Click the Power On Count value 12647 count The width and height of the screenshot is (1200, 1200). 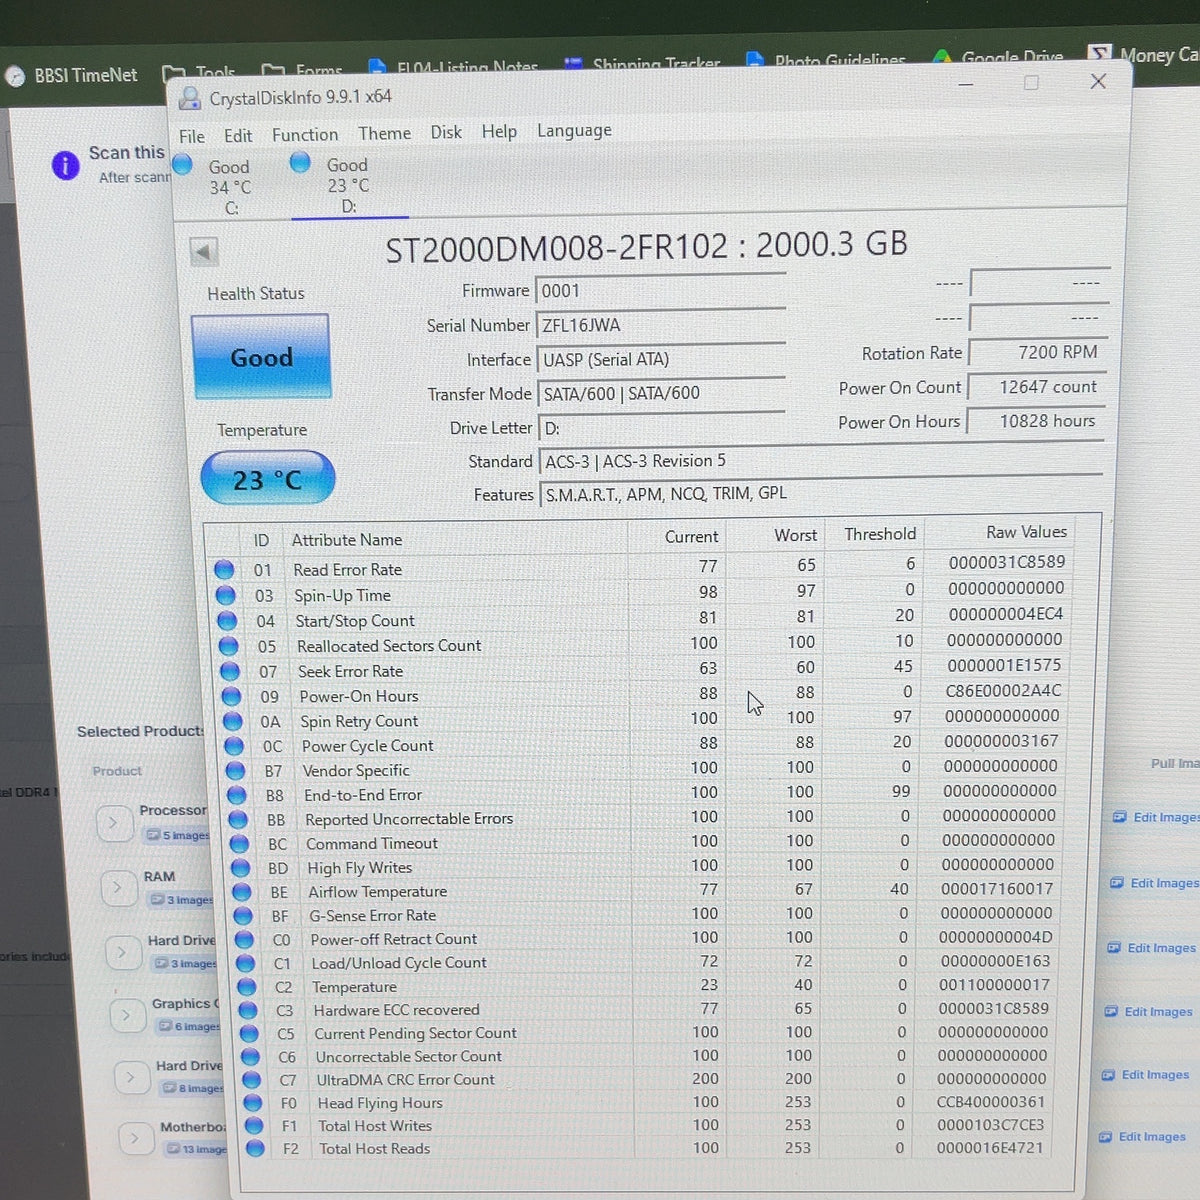tap(1037, 386)
